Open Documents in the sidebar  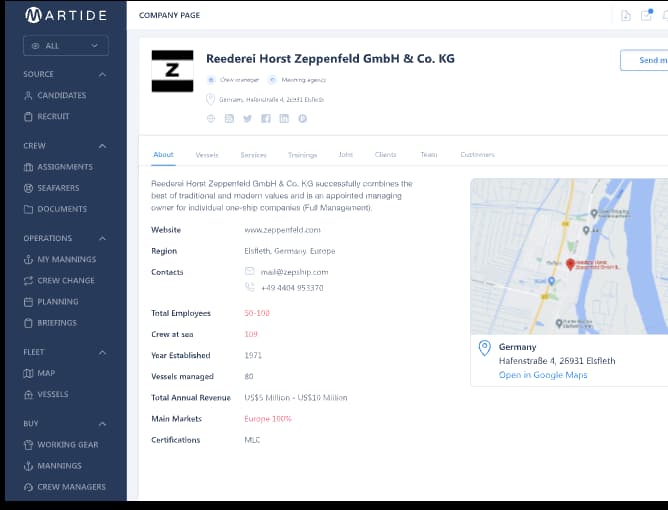pyautogui.click(x=62, y=209)
